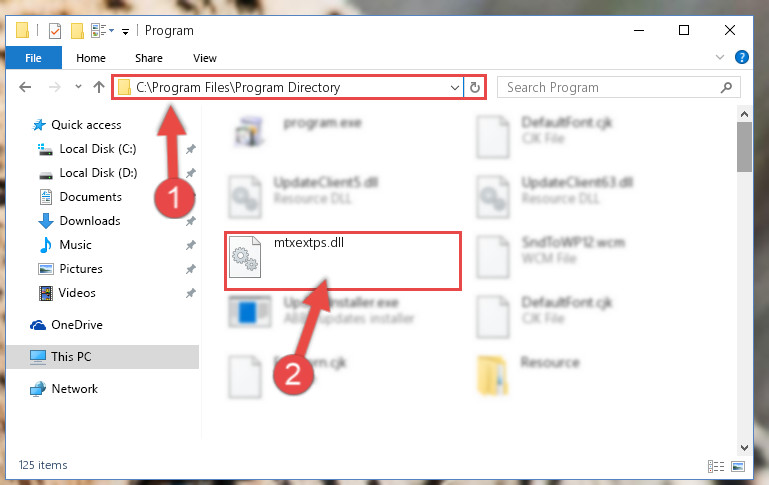Viewport: 769px width, 485px height.
Task: Click the New Folder quick access icon
Action: pyautogui.click(x=77, y=31)
